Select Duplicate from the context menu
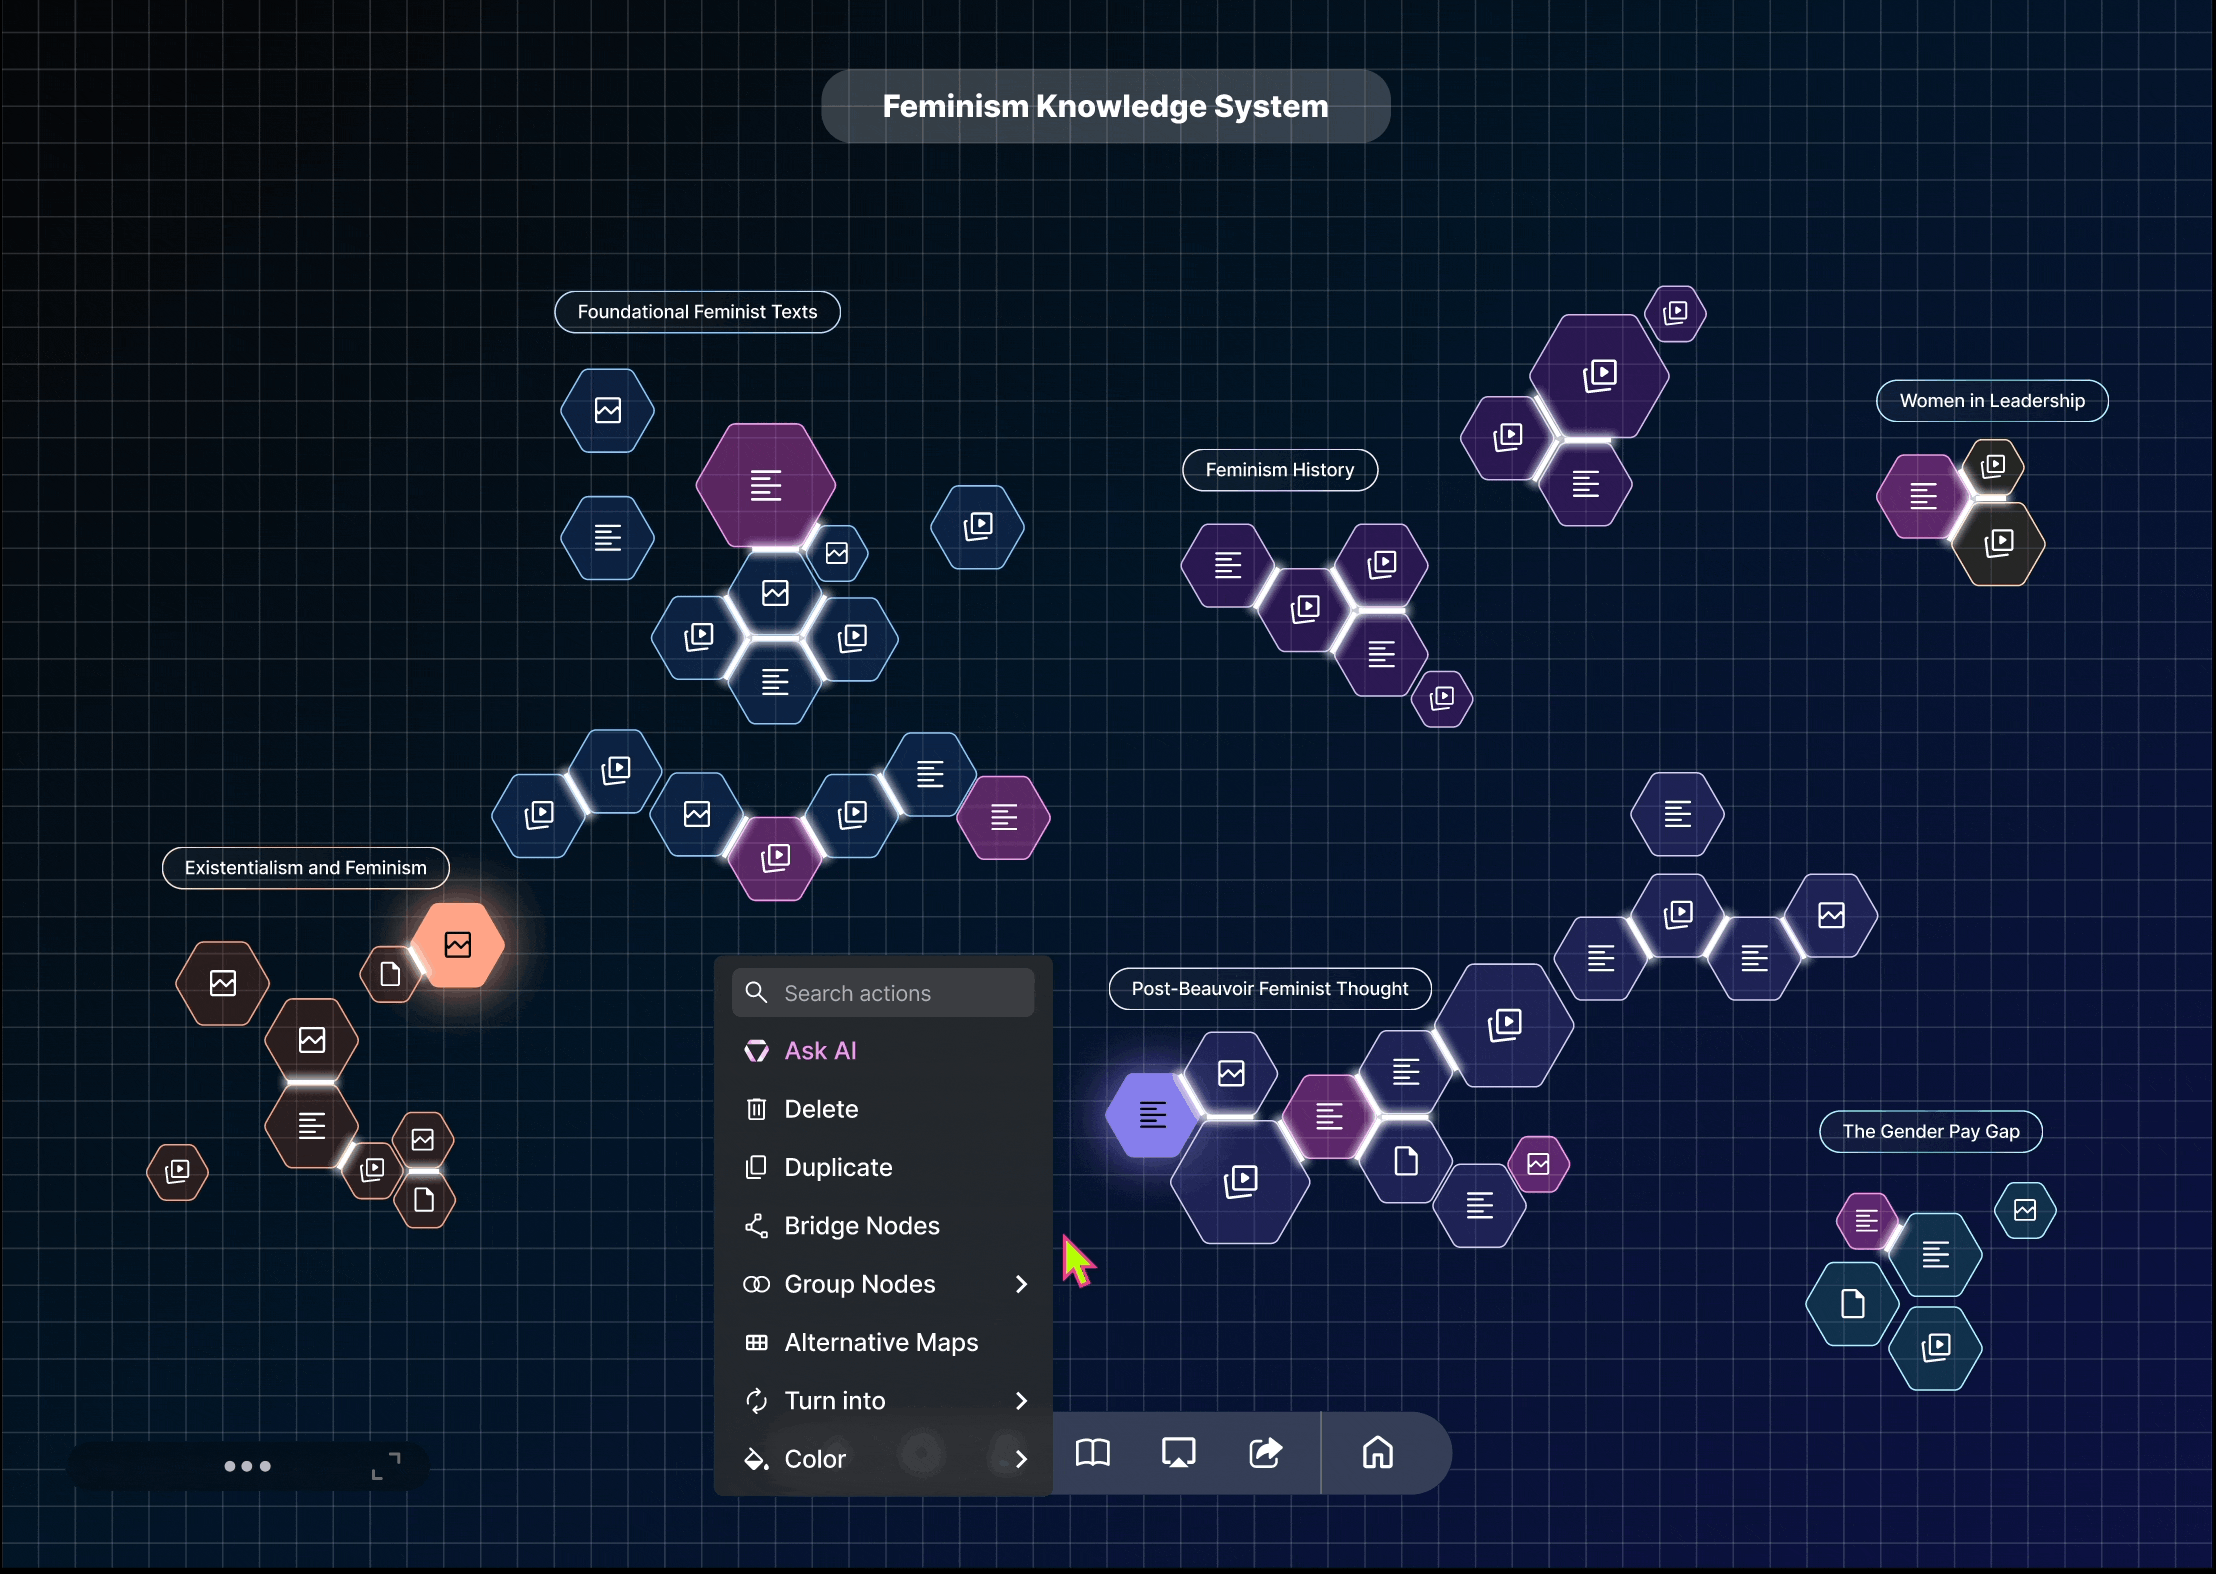Viewport: 2216px width, 1574px height. pyautogui.click(x=838, y=1167)
